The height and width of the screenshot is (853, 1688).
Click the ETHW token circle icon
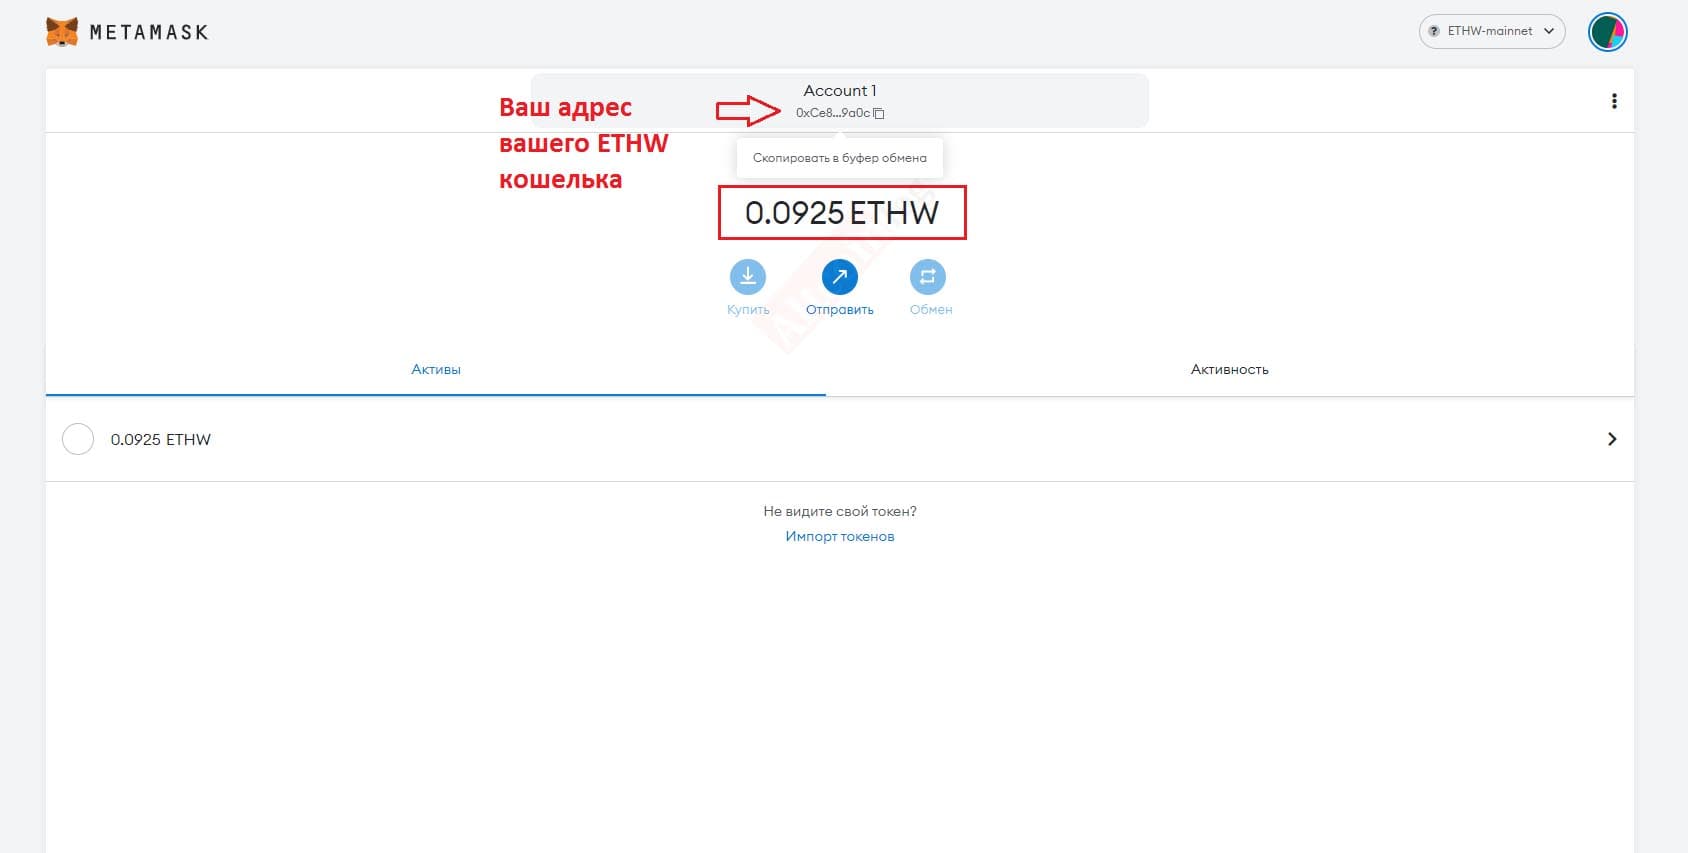coord(78,439)
